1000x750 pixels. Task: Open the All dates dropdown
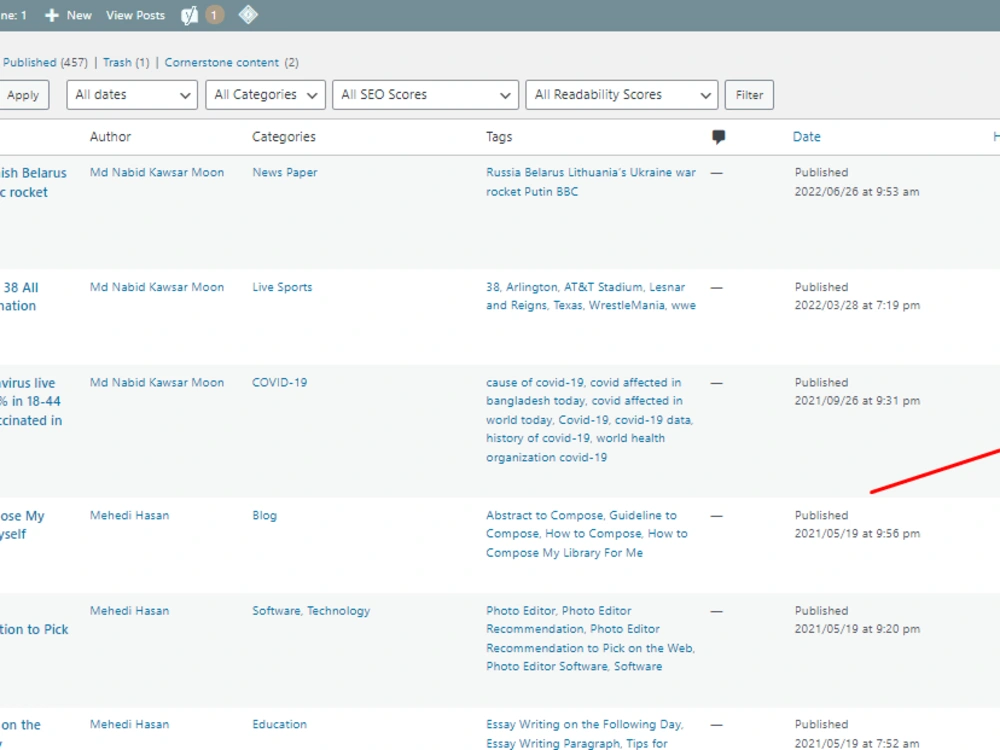(132, 95)
